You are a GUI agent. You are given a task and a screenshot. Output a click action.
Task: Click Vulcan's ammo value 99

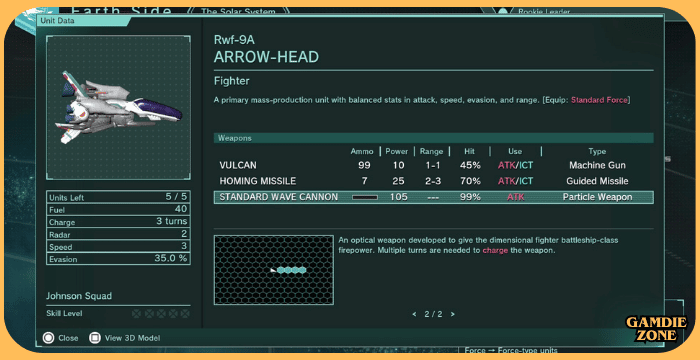coord(364,165)
